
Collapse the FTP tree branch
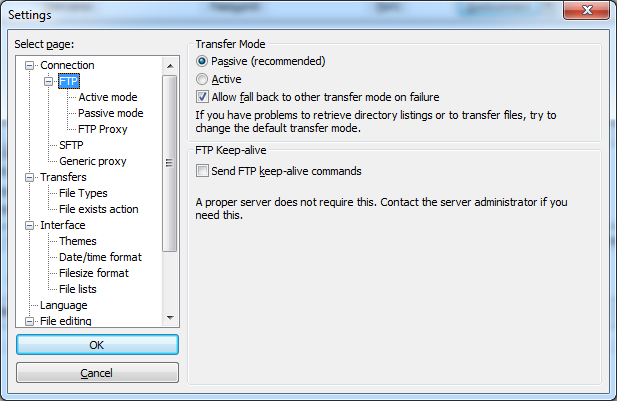click(47, 81)
